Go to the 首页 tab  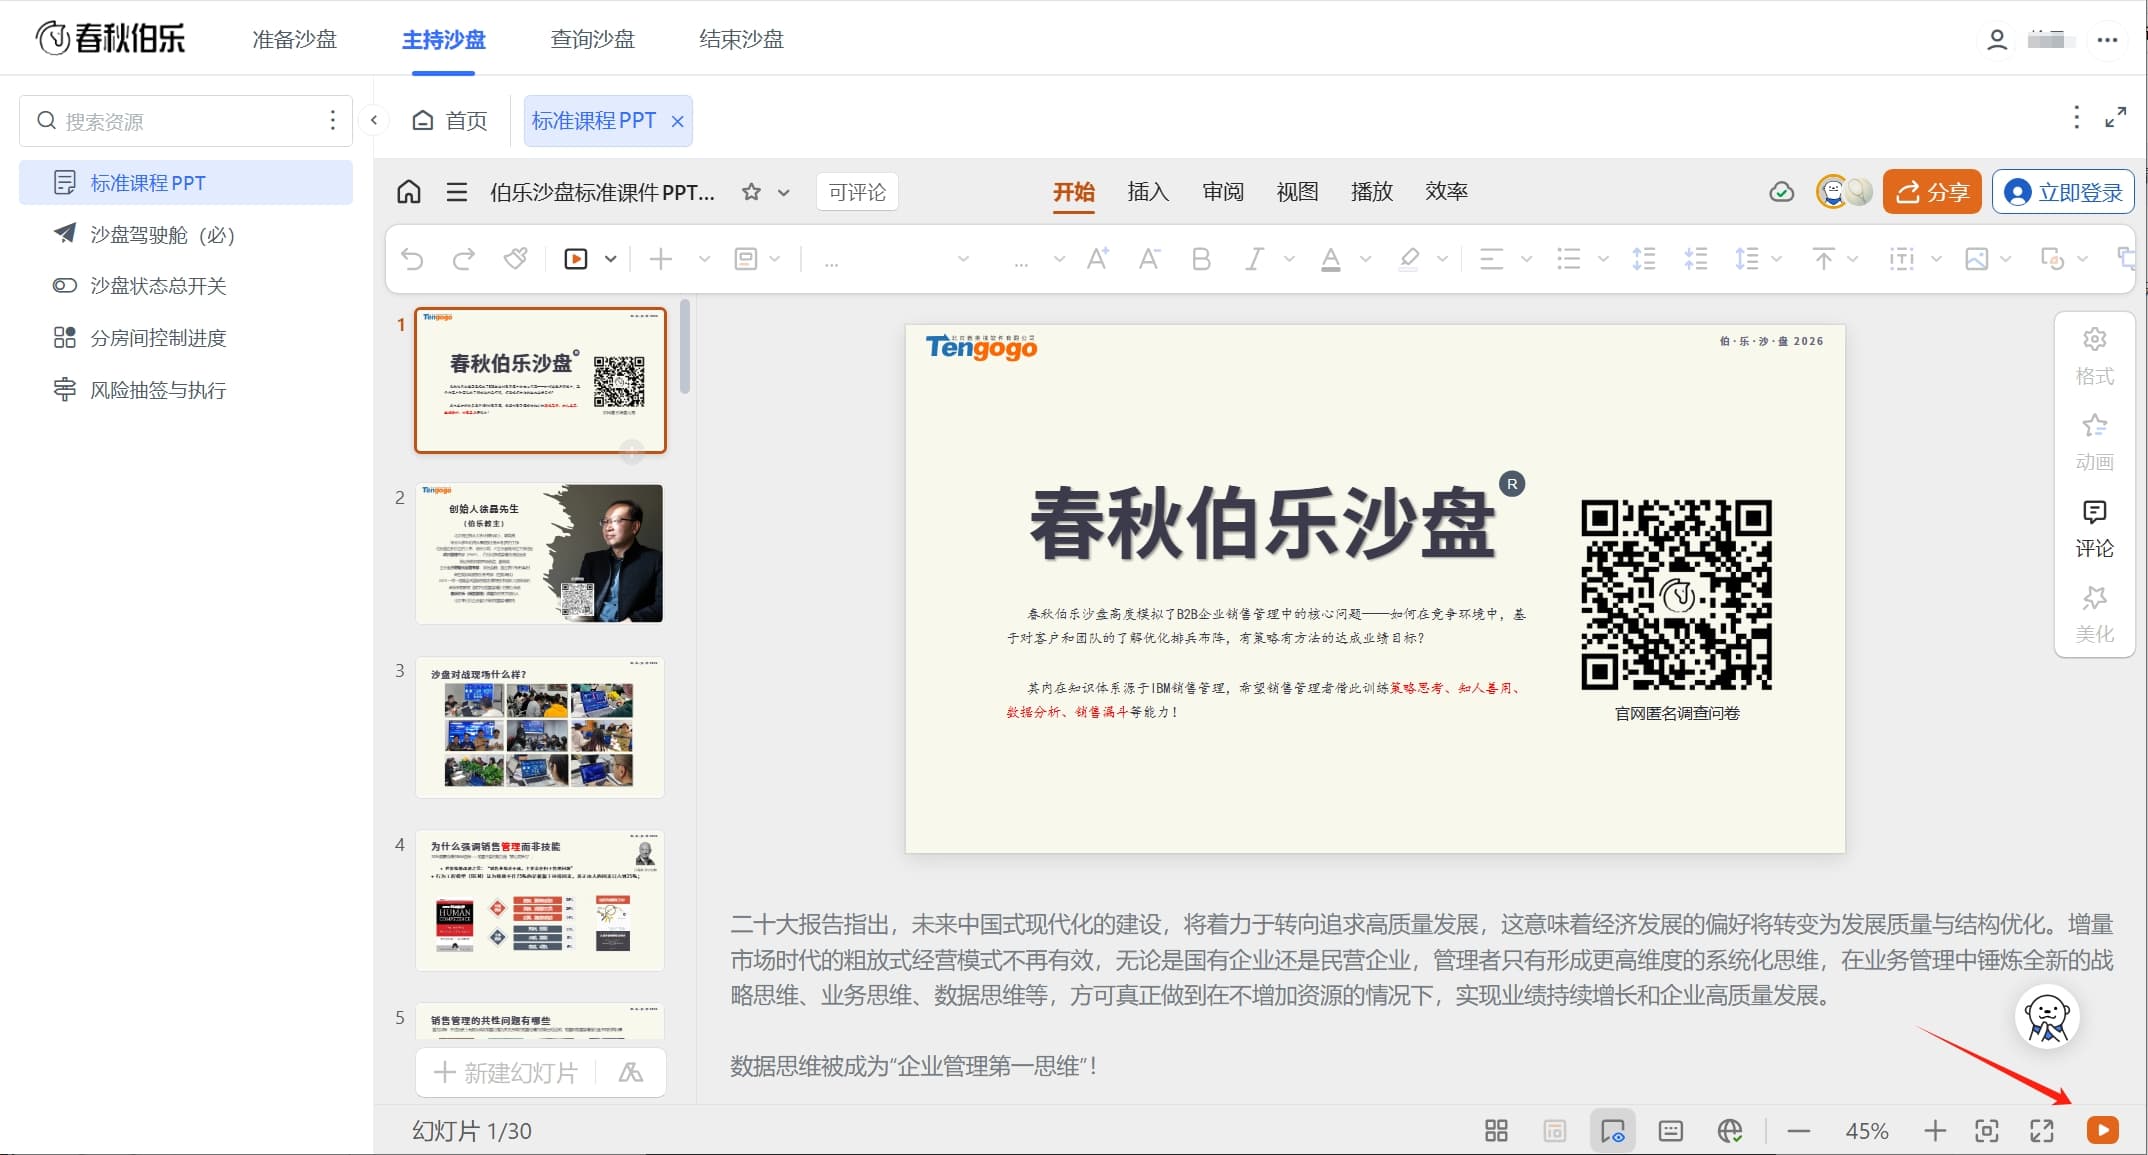[450, 121]
